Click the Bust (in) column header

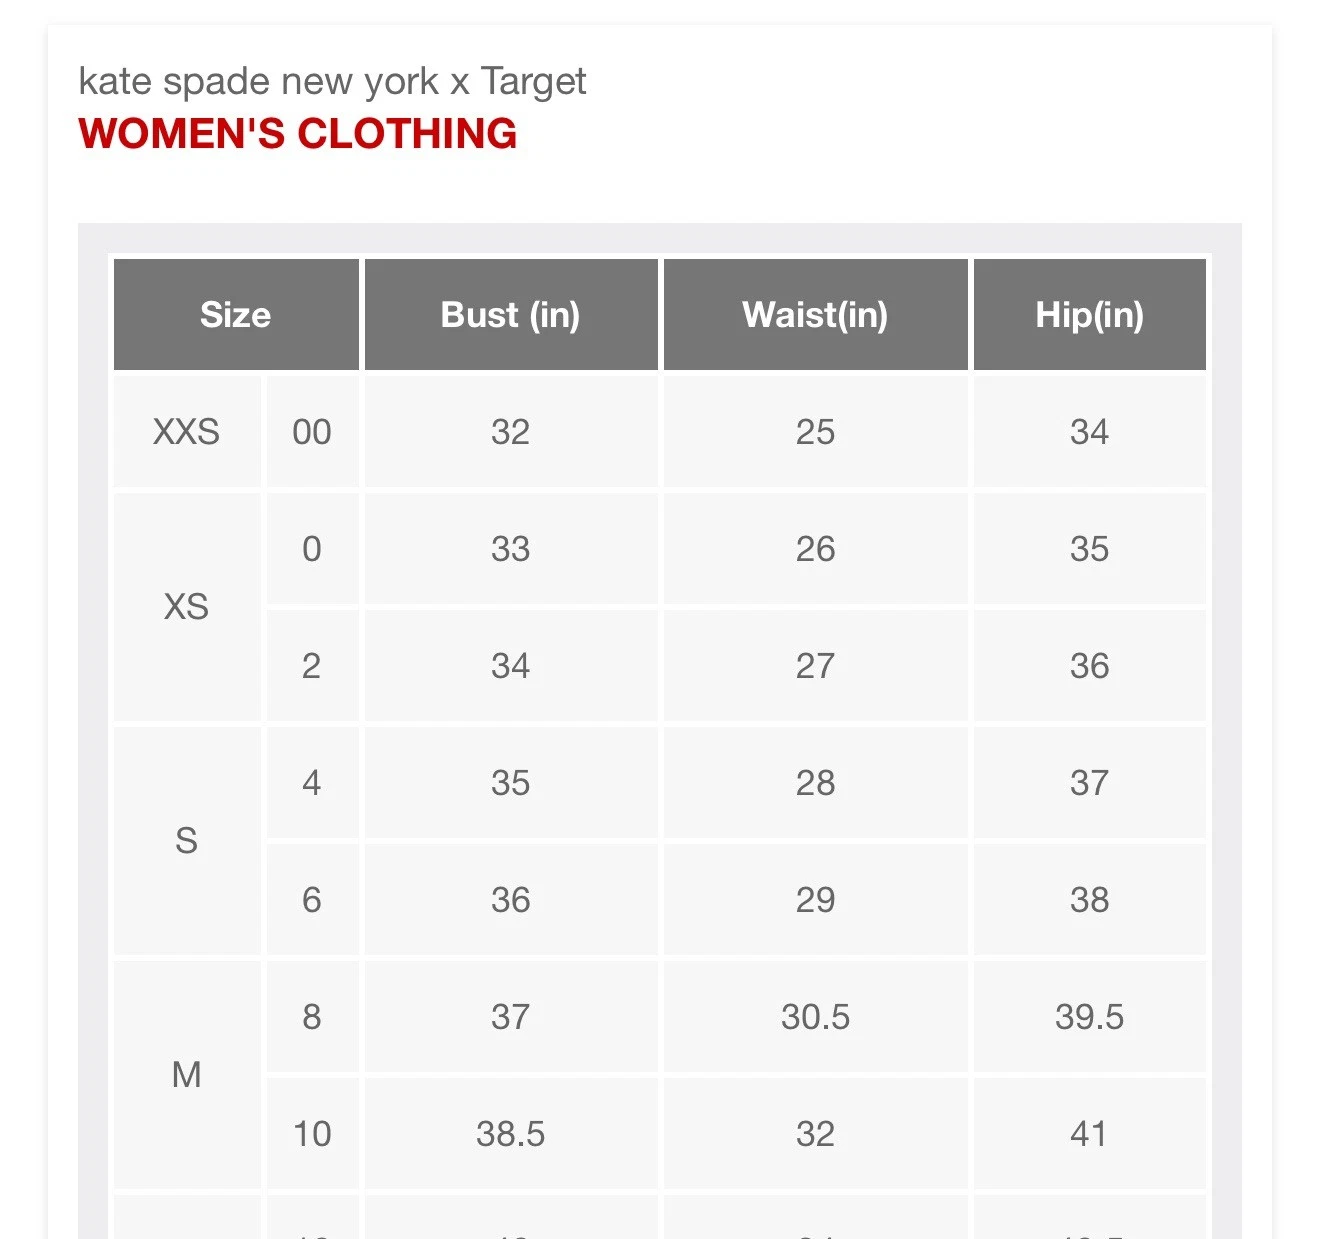tap(510, 315)
